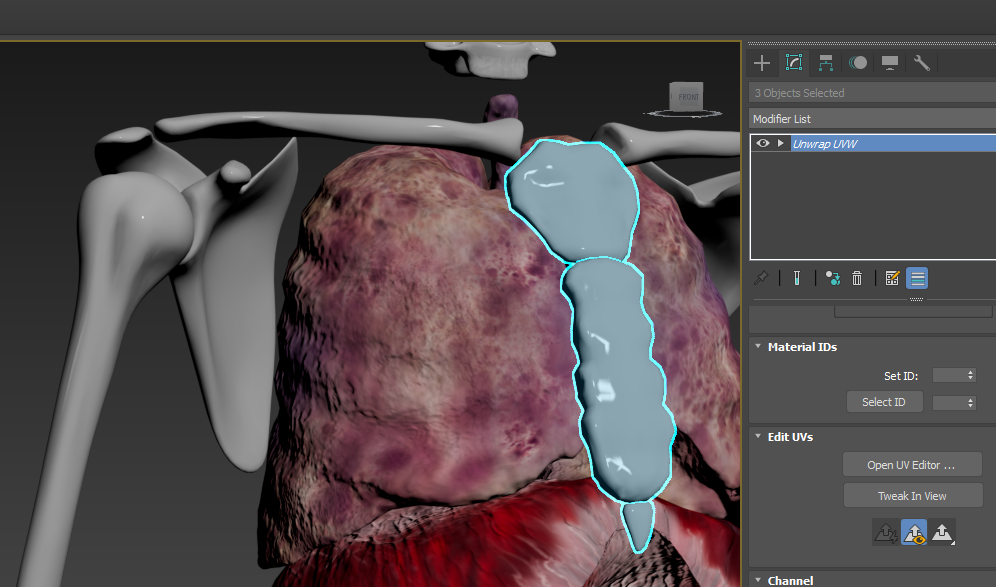Click the 3 Objects Selected name field
Viewport: 996px width, 587px height.
[x=872, y=93]
